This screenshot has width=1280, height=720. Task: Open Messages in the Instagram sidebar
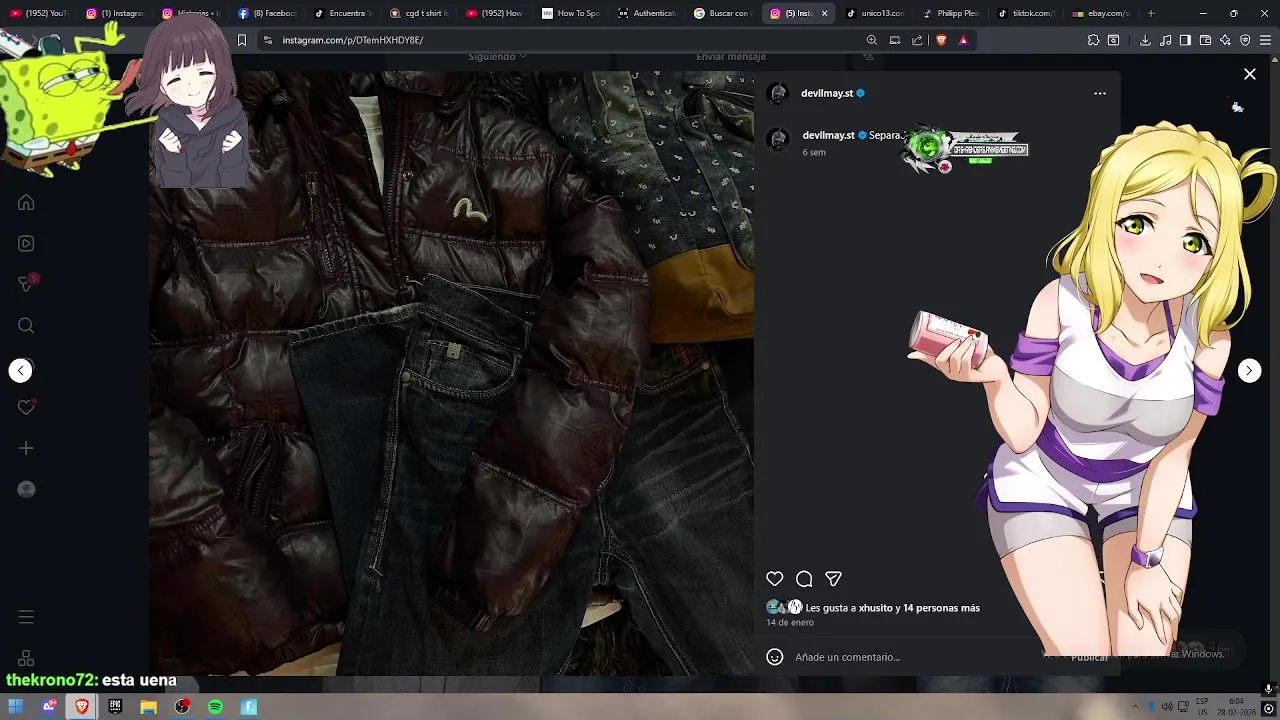[x=26, y=284]
